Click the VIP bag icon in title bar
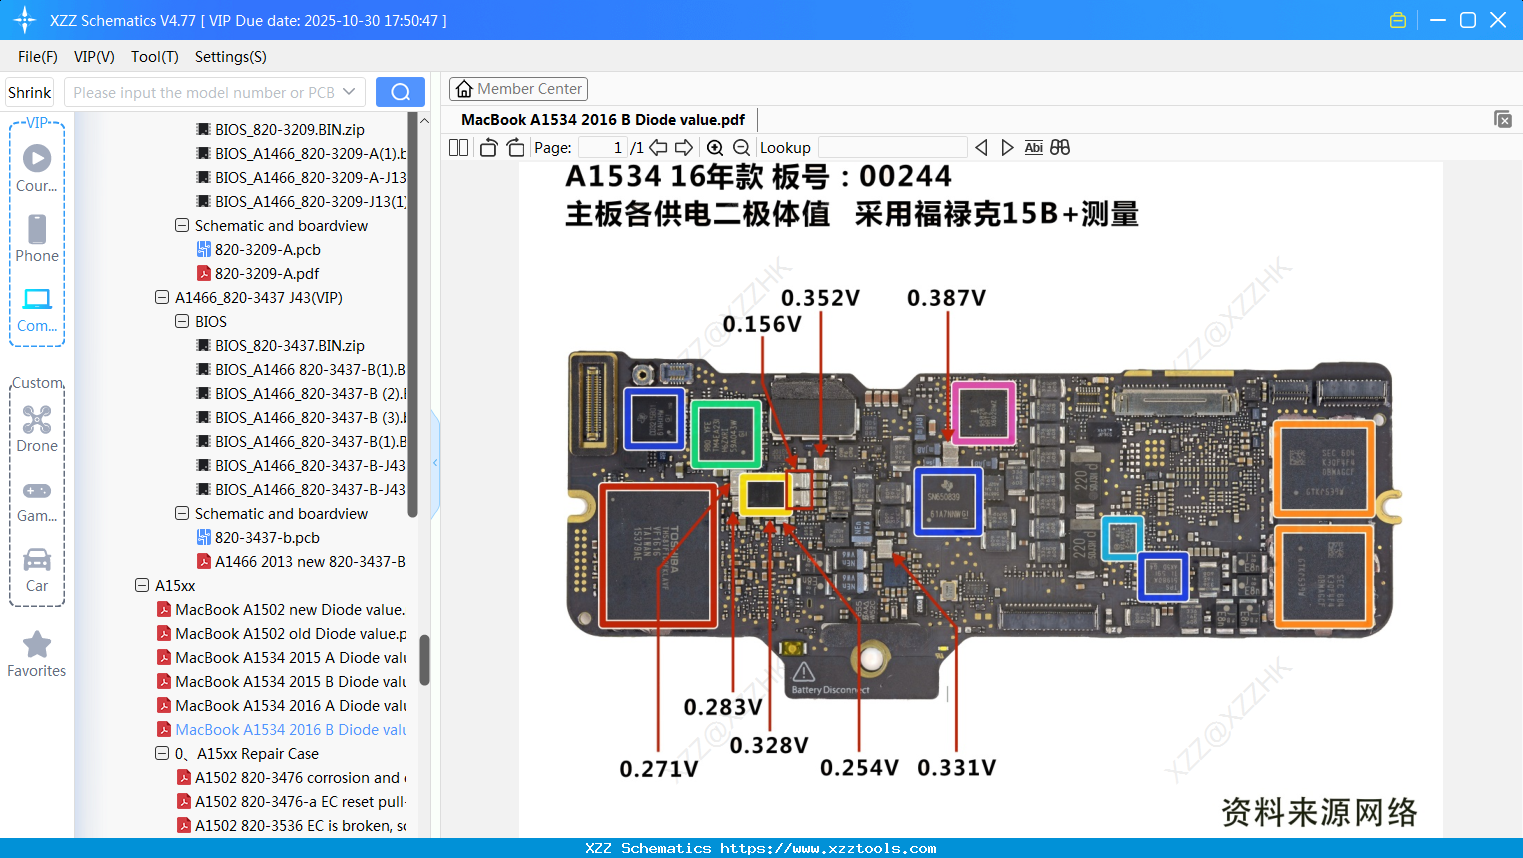Screen dimensions: 1523x858 coord(1398,20)
